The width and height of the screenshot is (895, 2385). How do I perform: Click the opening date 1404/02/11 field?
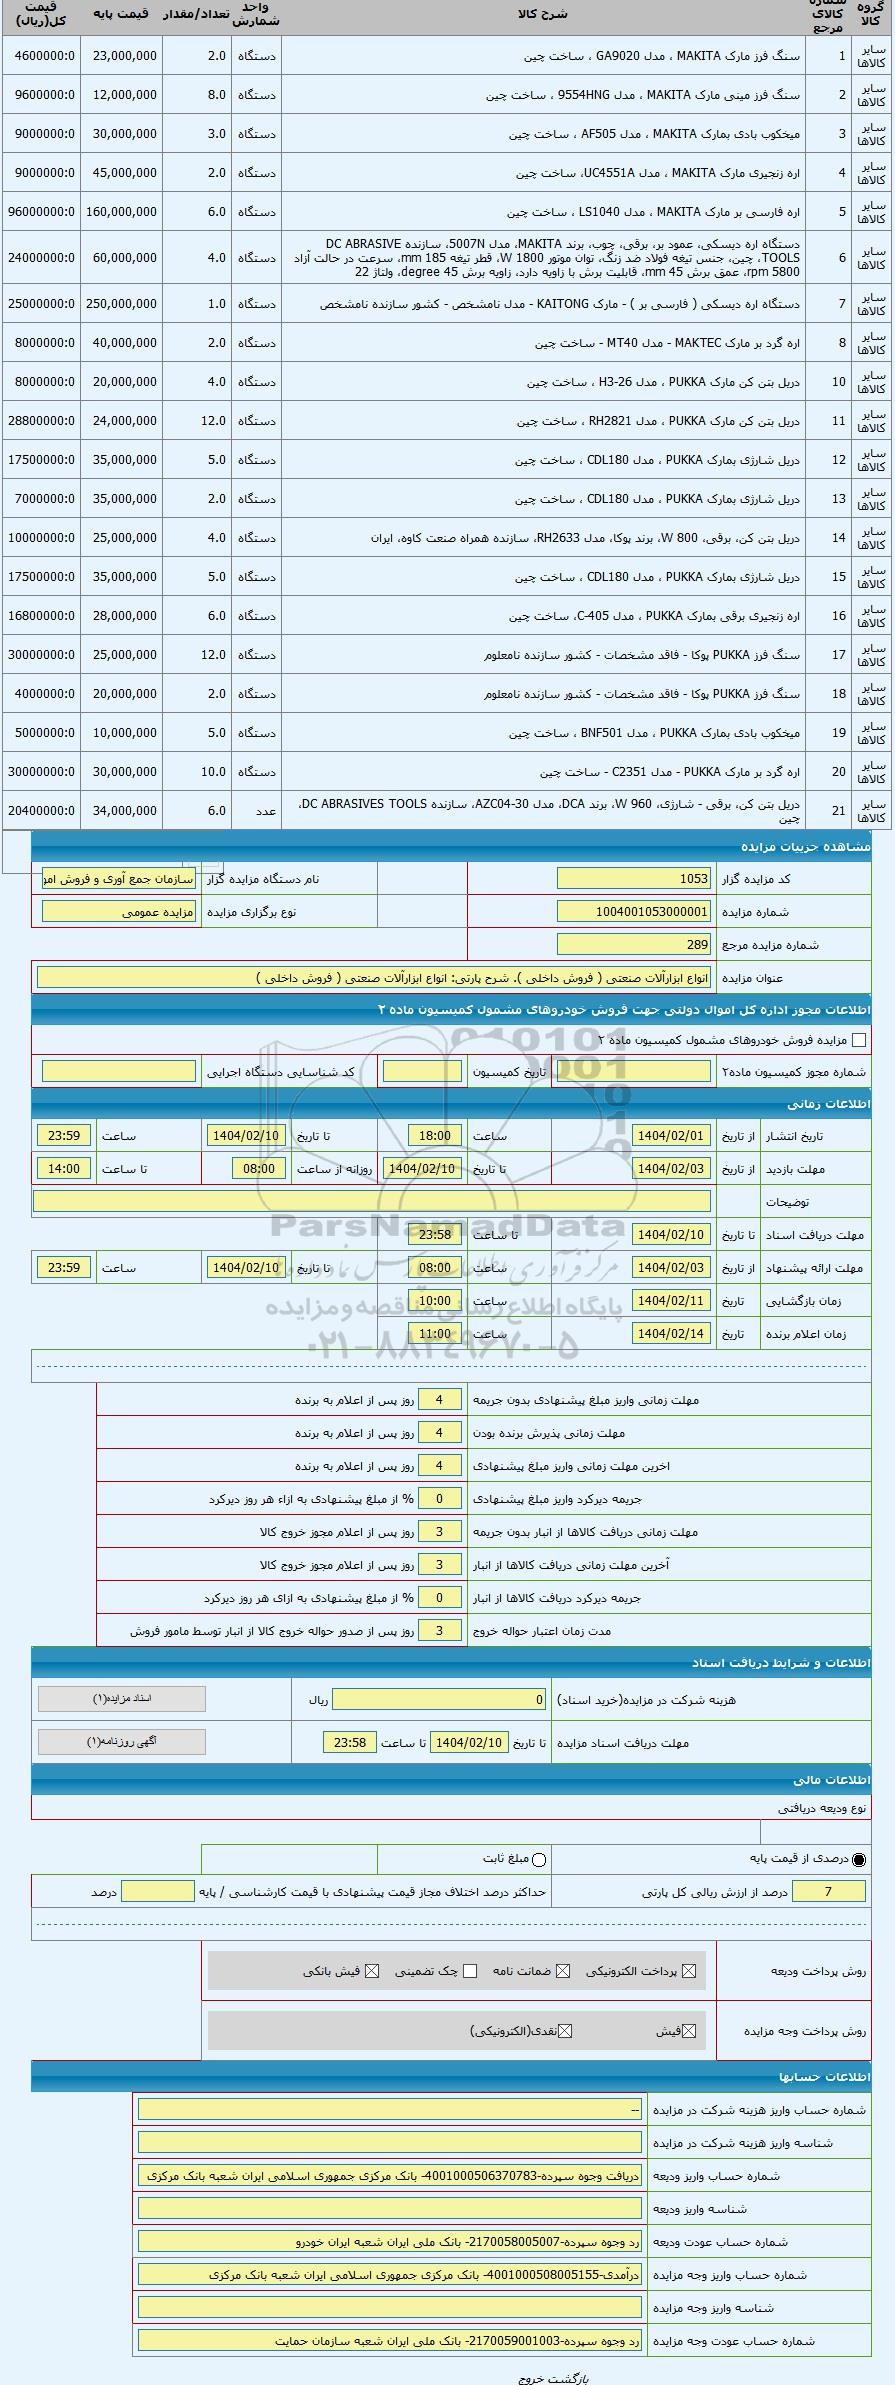point(672,1301)
